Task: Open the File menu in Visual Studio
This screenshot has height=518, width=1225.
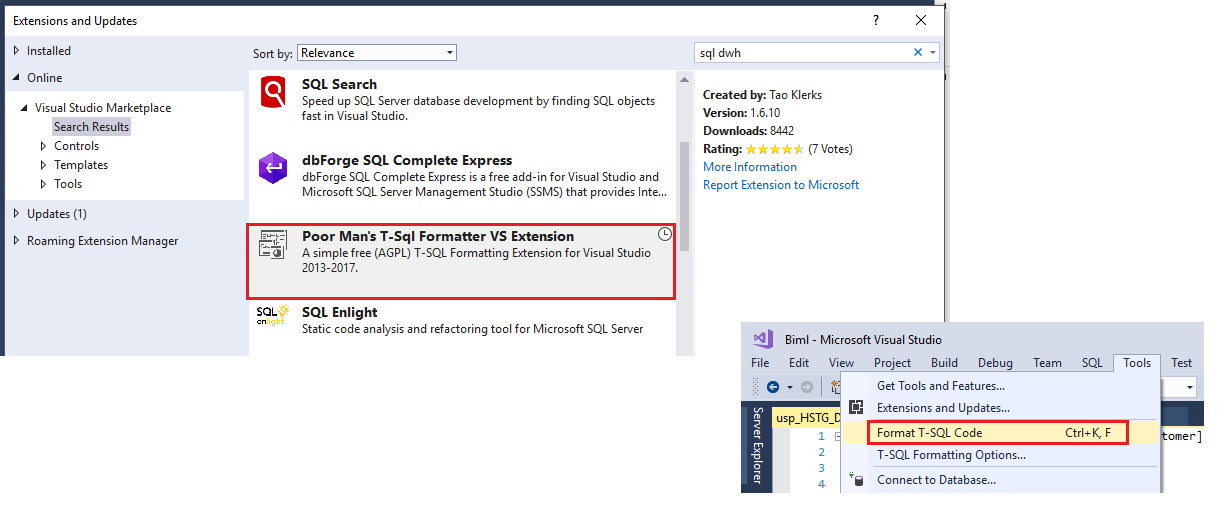Action: pos(760,363)
